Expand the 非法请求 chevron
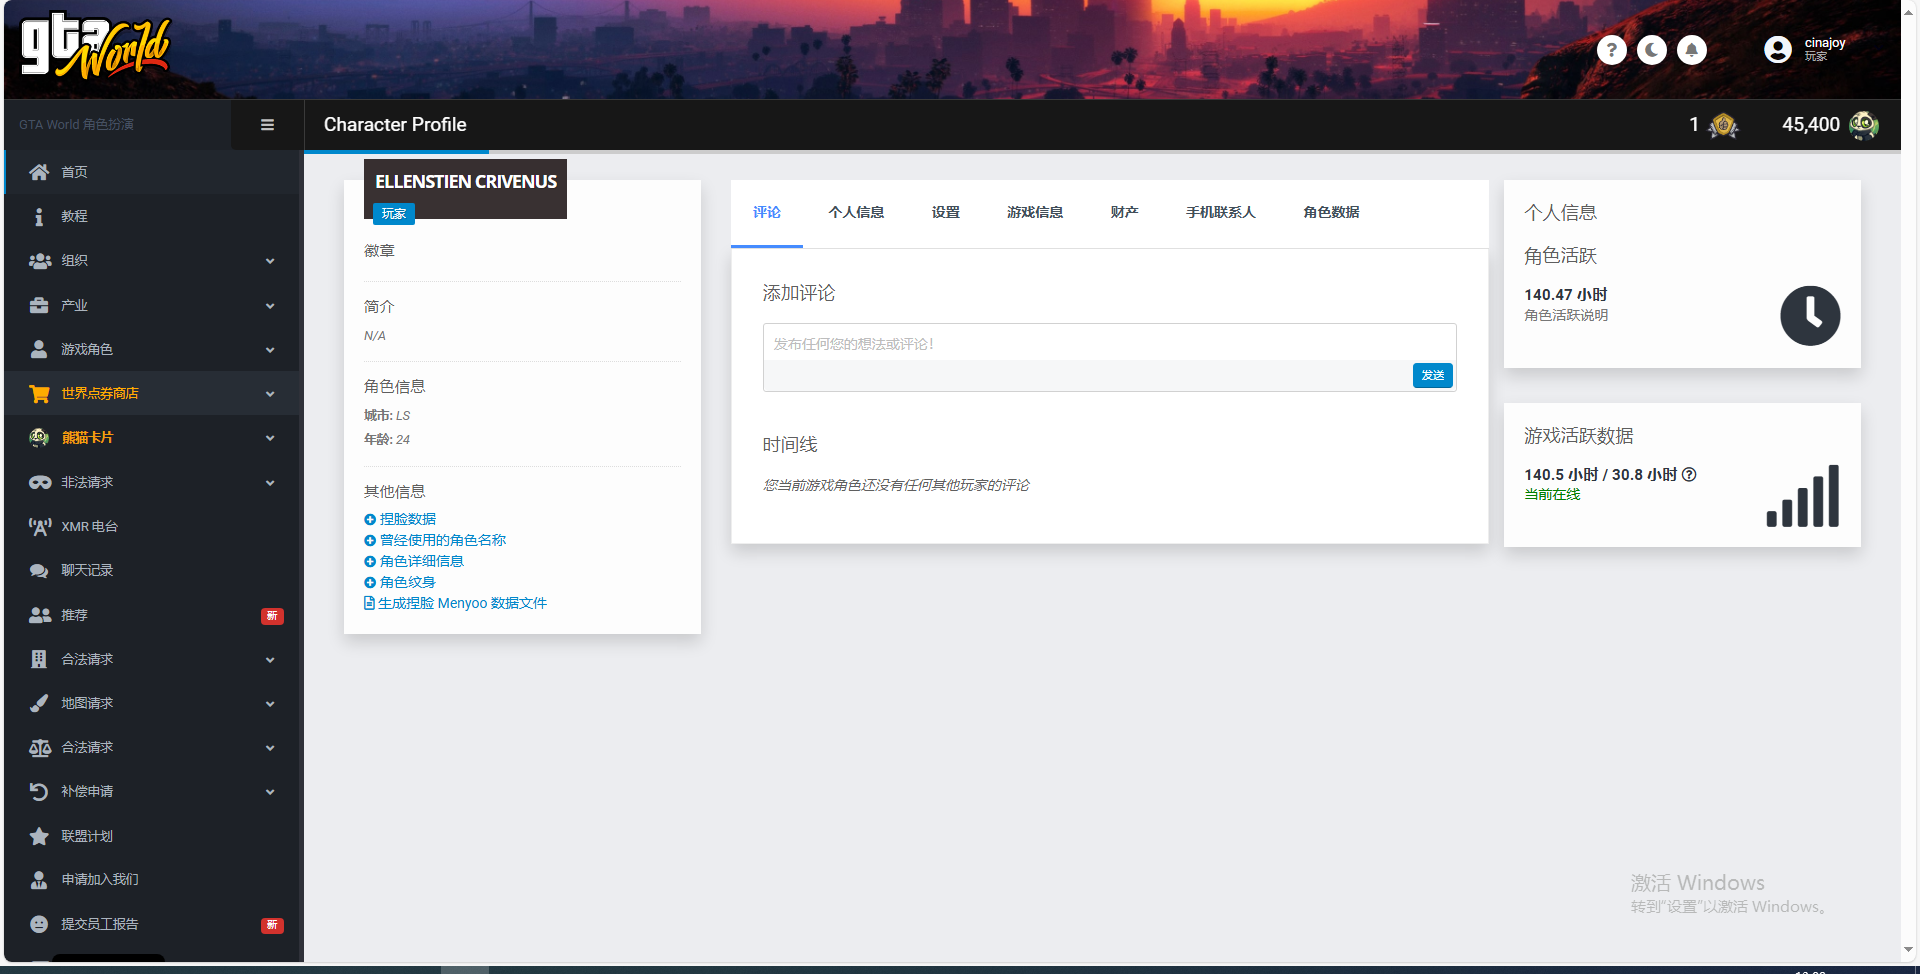This screenshot has height=974, width=1920. pos(270,483)
